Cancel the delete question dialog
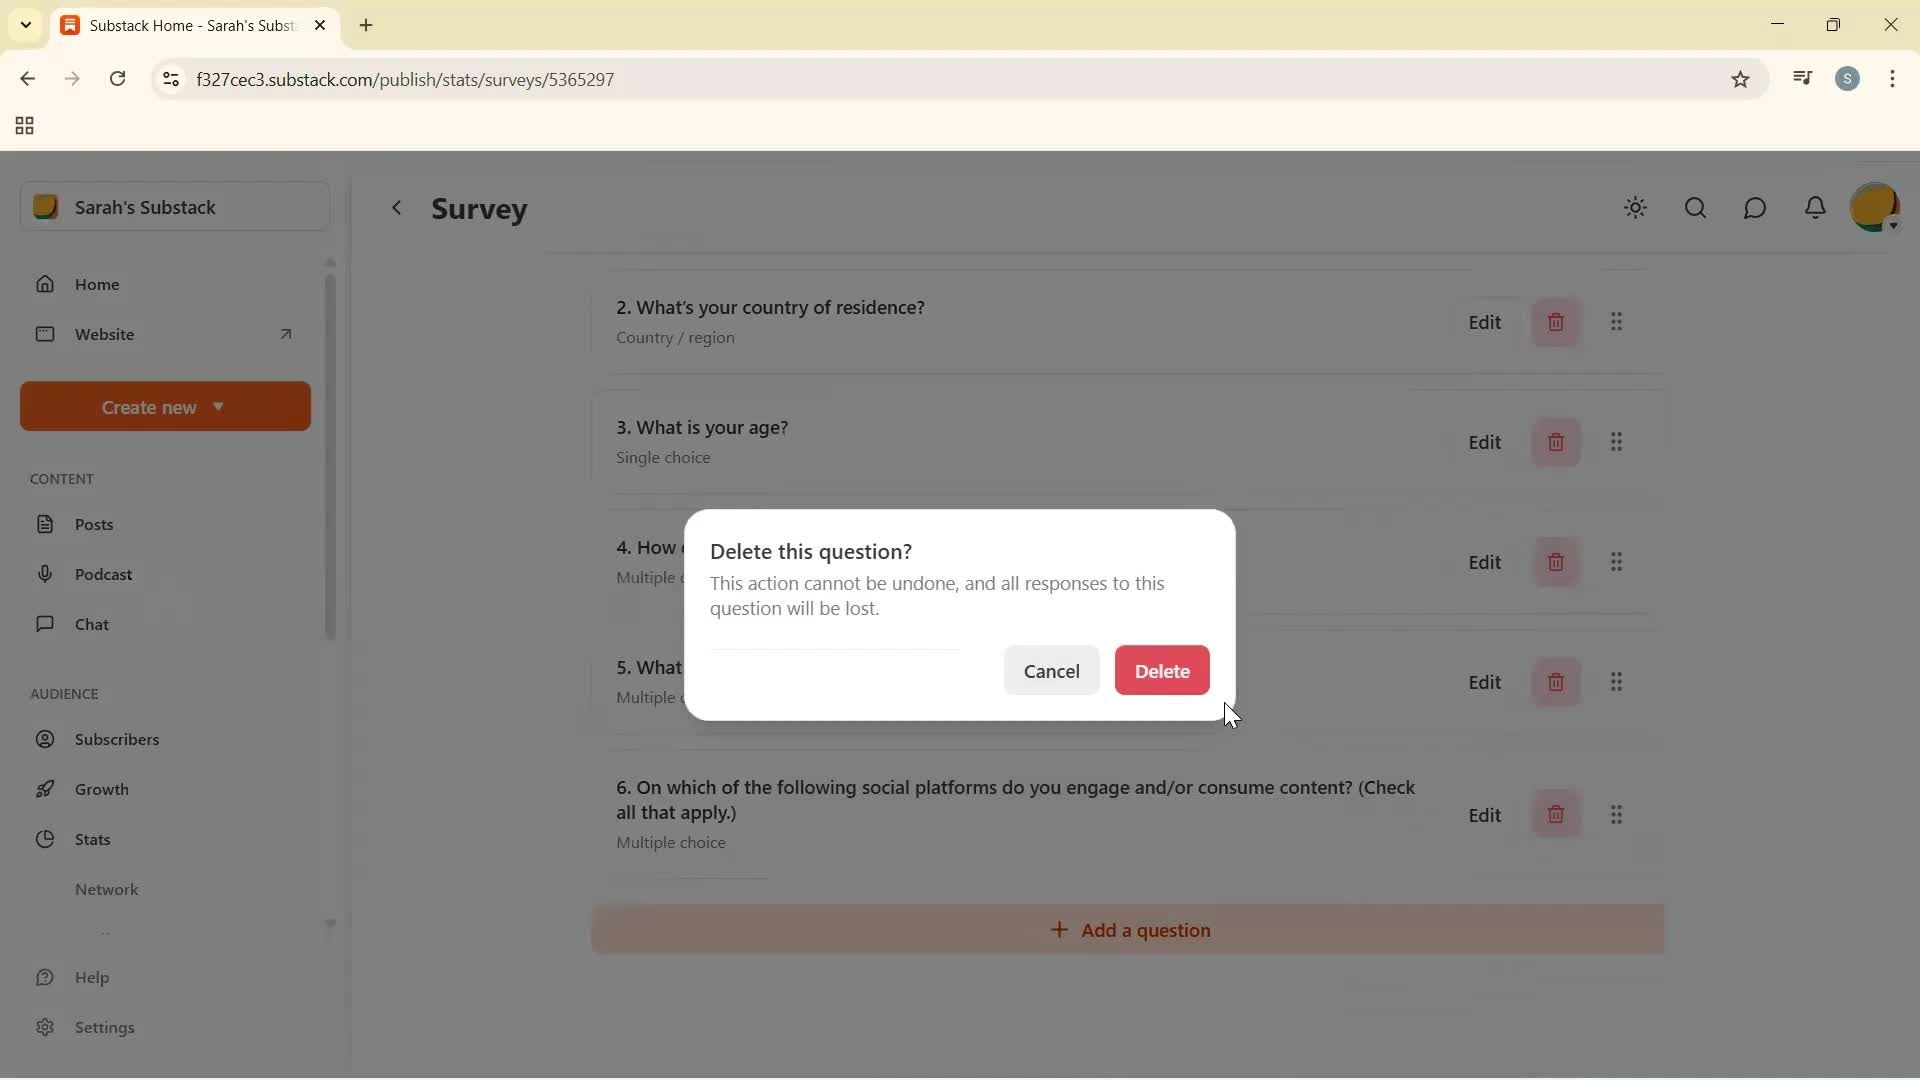1920x1080 pixels. tap(1051, 671)
